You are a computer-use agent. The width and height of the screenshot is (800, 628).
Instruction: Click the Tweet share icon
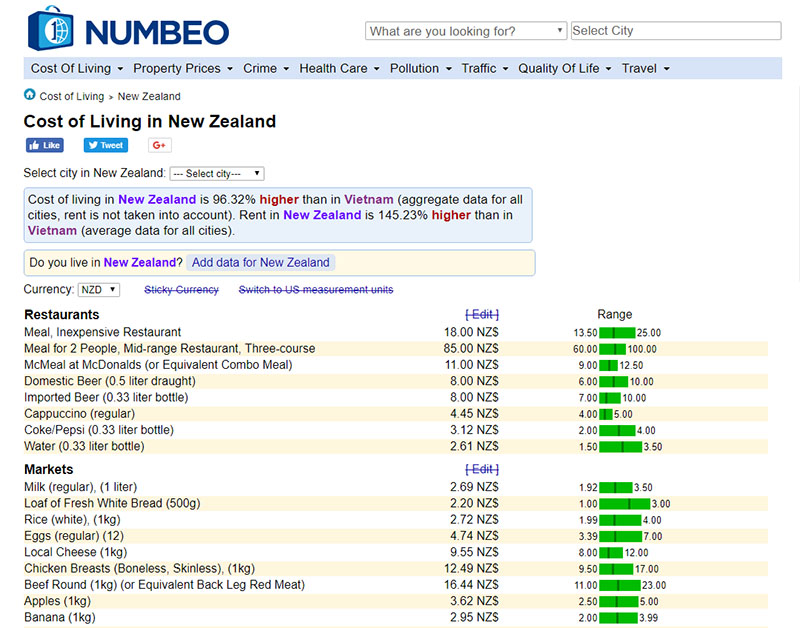tap(104, 144)
